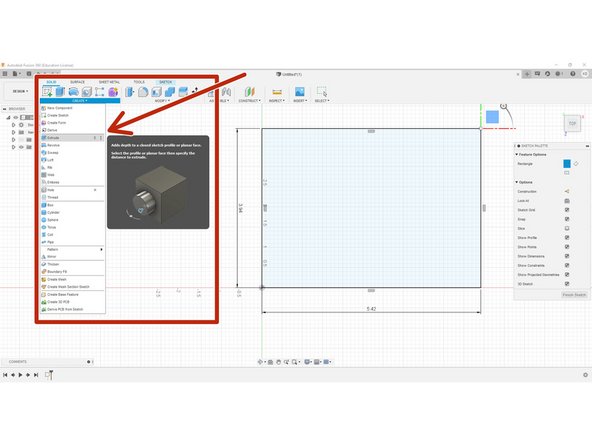Open timeline settings gear icon
Image resolution: width=592 pixels, height=444 pixels.
point(585,375)
